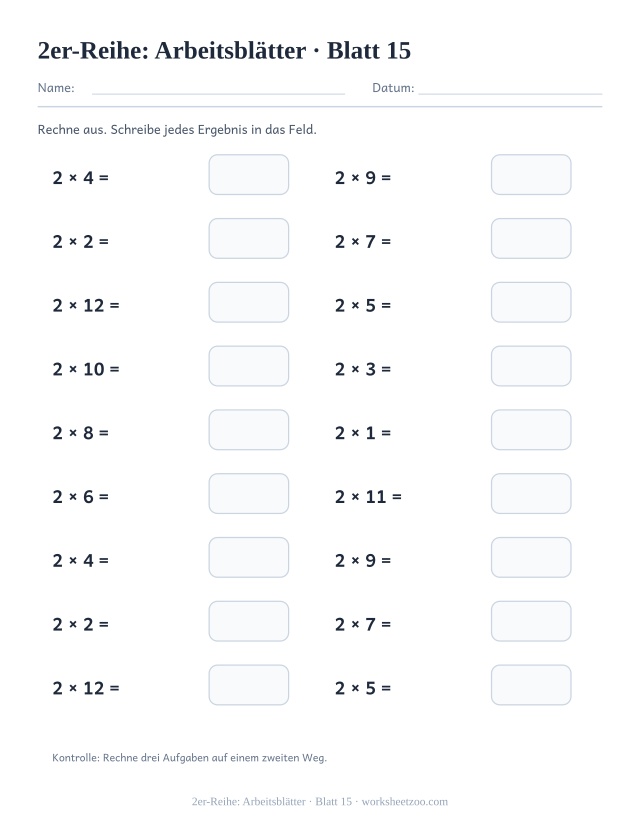Select the answer box for 2 × 1

[531, 430]
